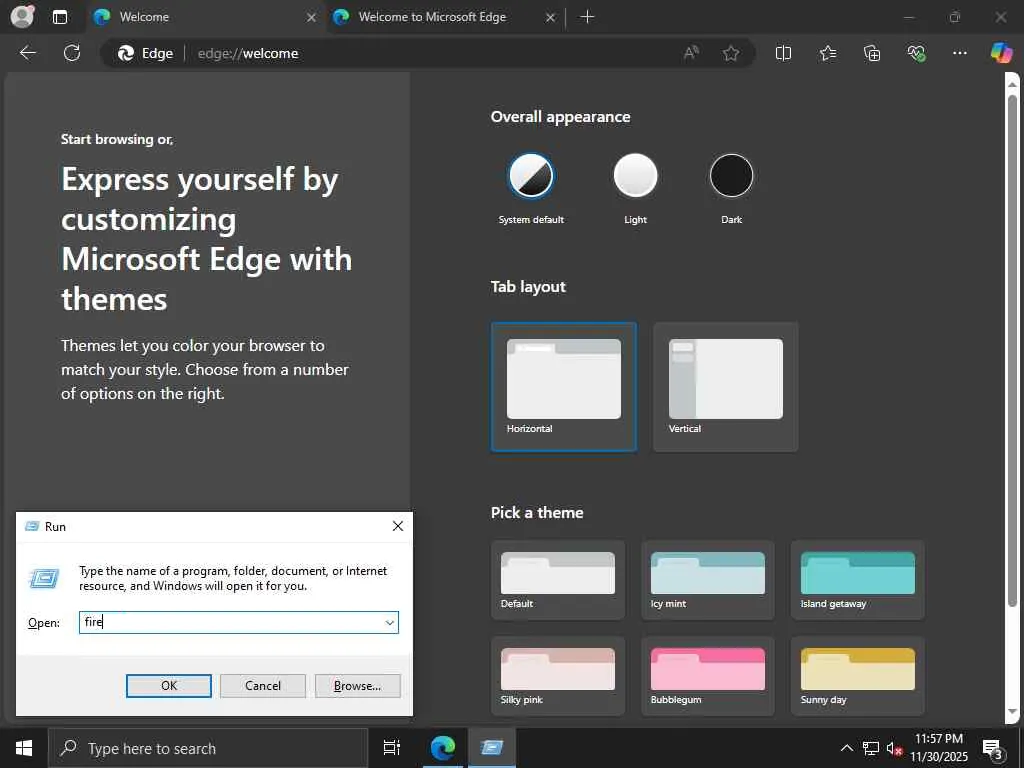
Task: Open the Windows Start menu
Action: point(24,748)
